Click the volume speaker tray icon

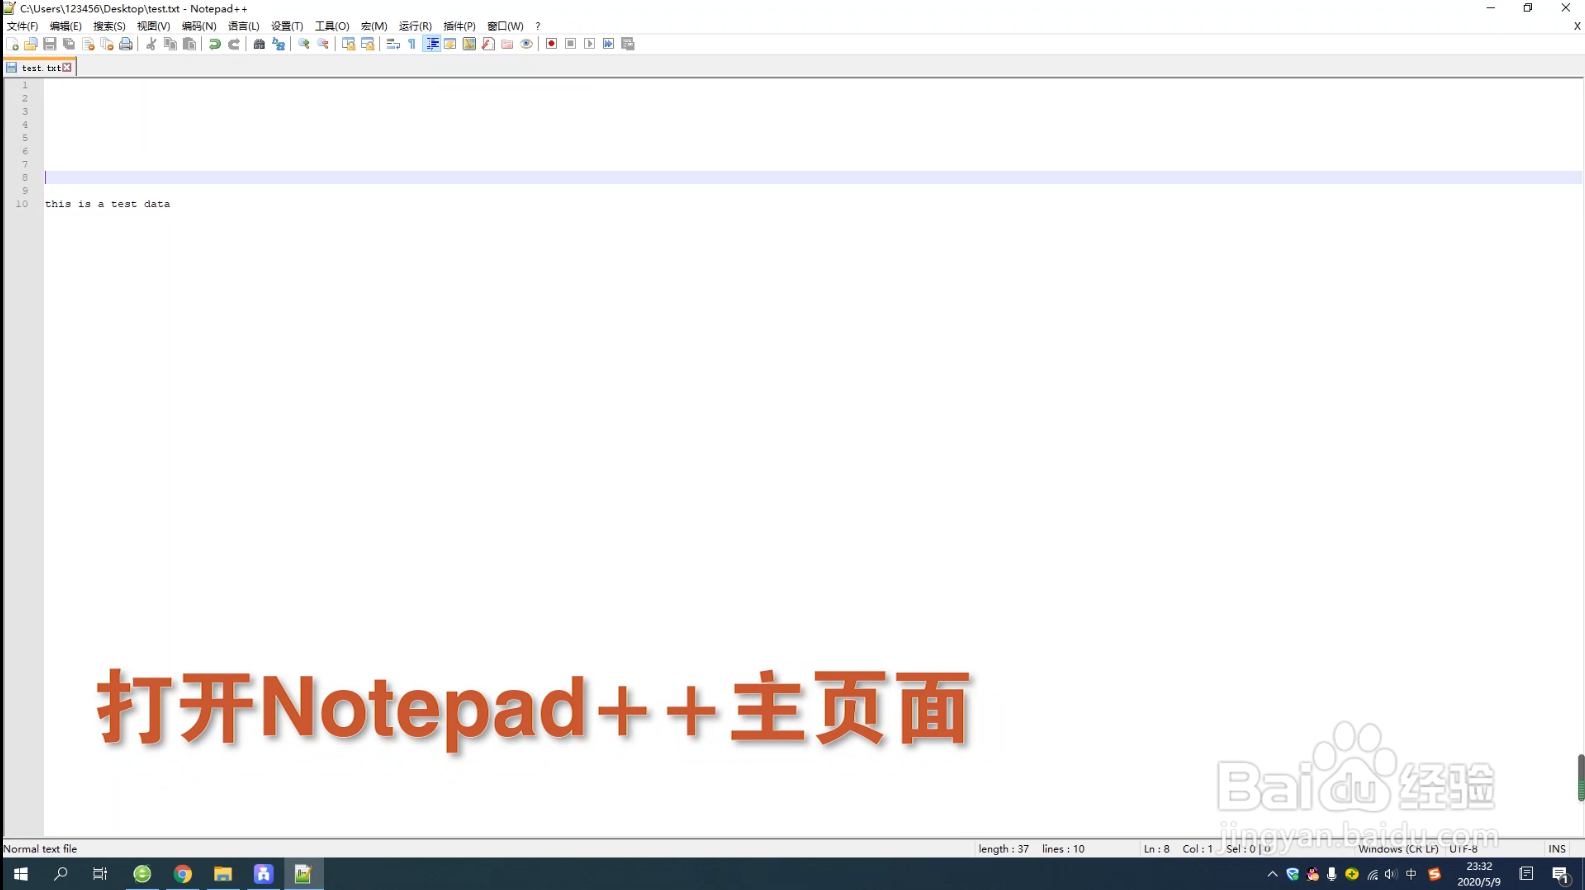pos(1391,874)
